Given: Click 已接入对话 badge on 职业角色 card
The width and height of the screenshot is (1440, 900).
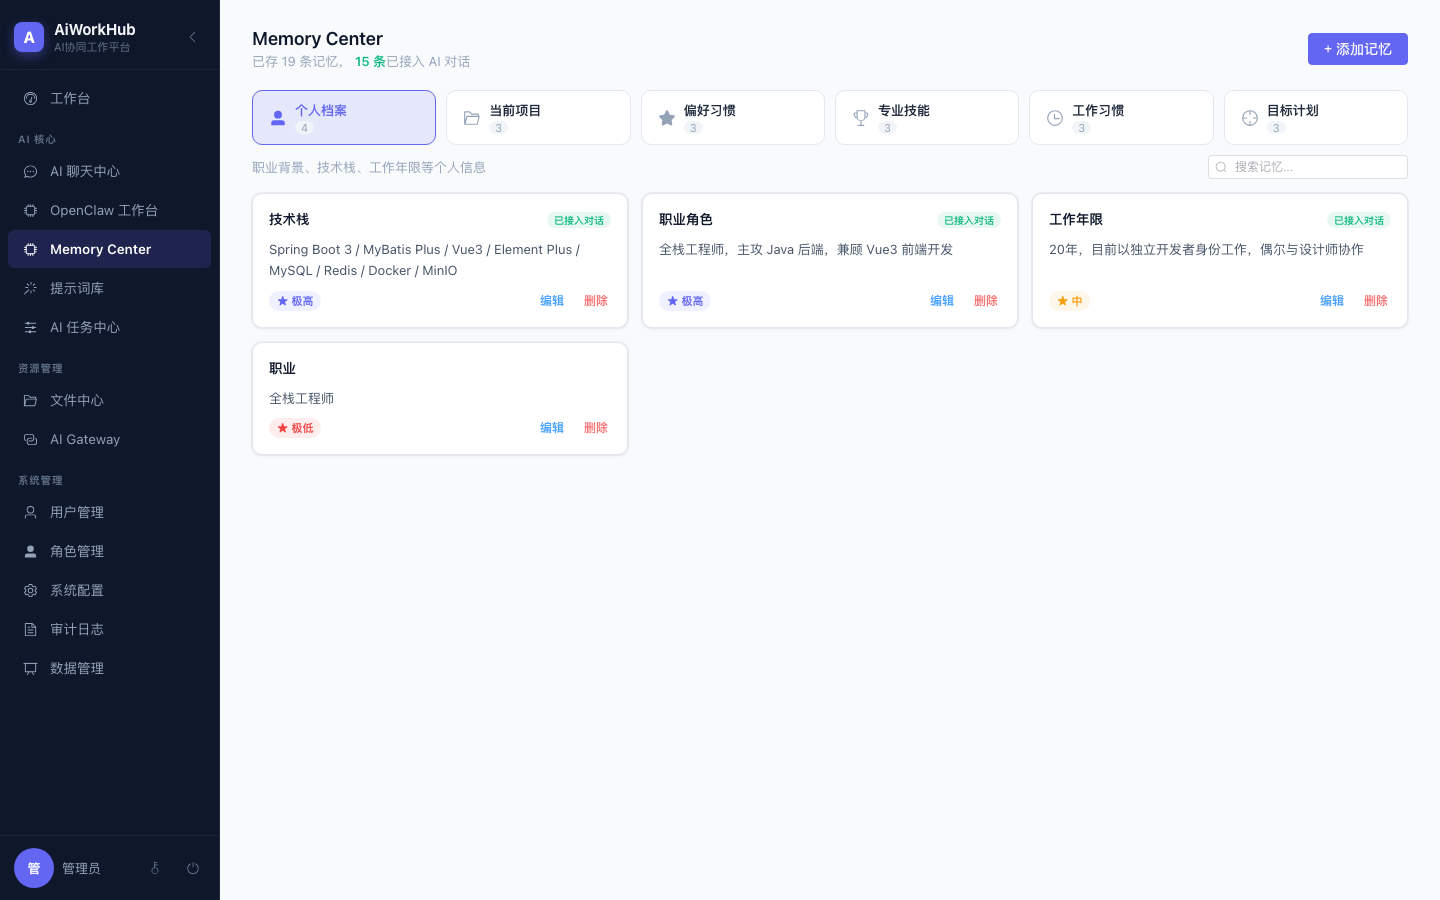Looking at the screenshot, I should pyautogui.click(x=969, y=220).
